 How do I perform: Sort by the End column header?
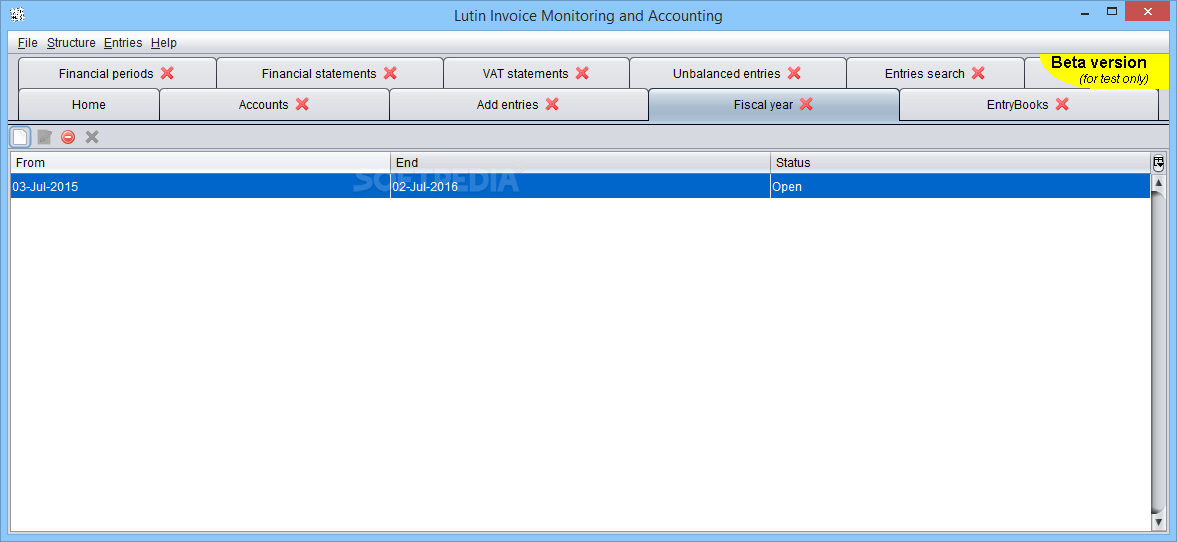580,163
